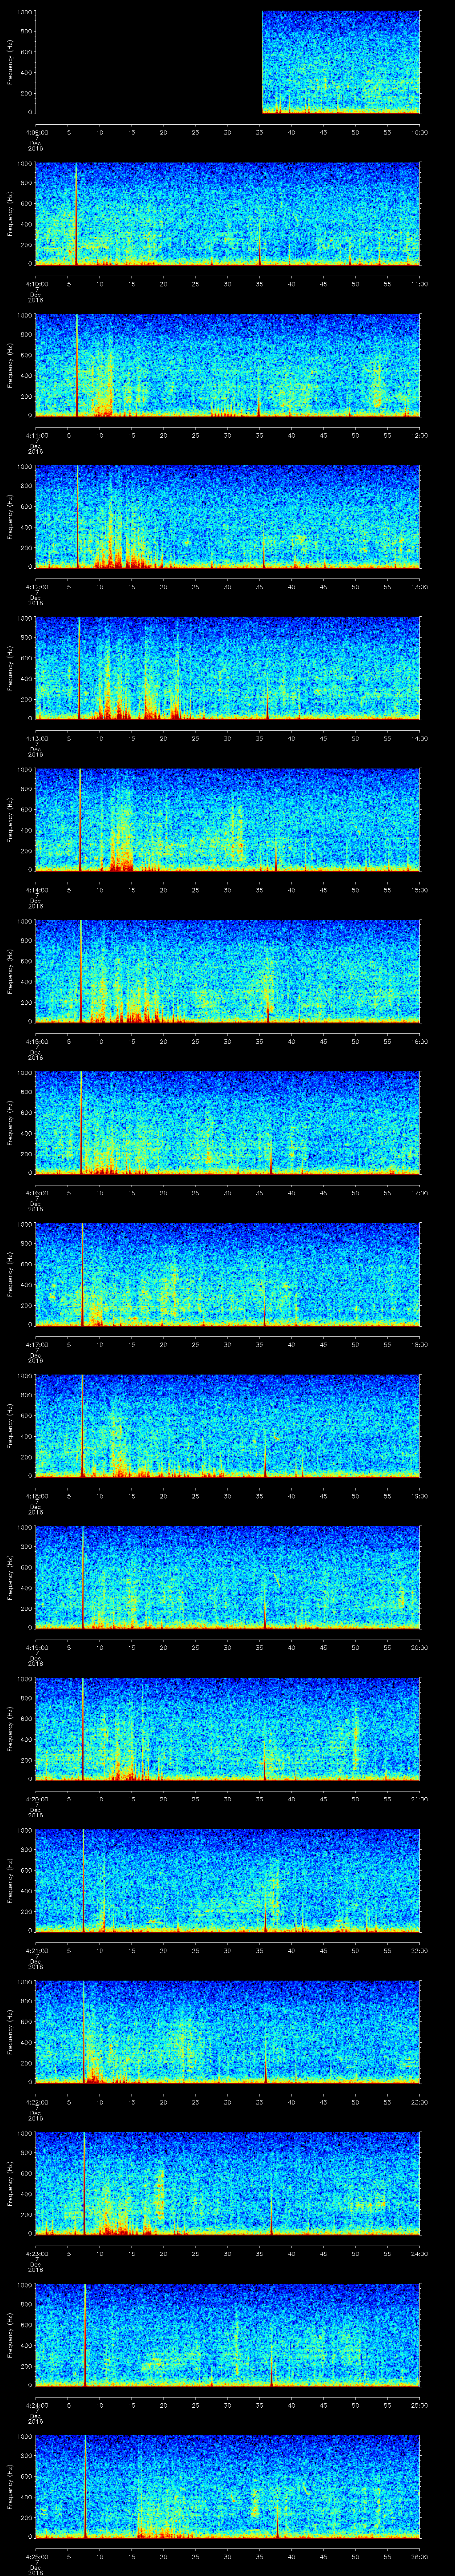
Task: Click the 22:00 end time label
Action: (x=419, y=1950)
